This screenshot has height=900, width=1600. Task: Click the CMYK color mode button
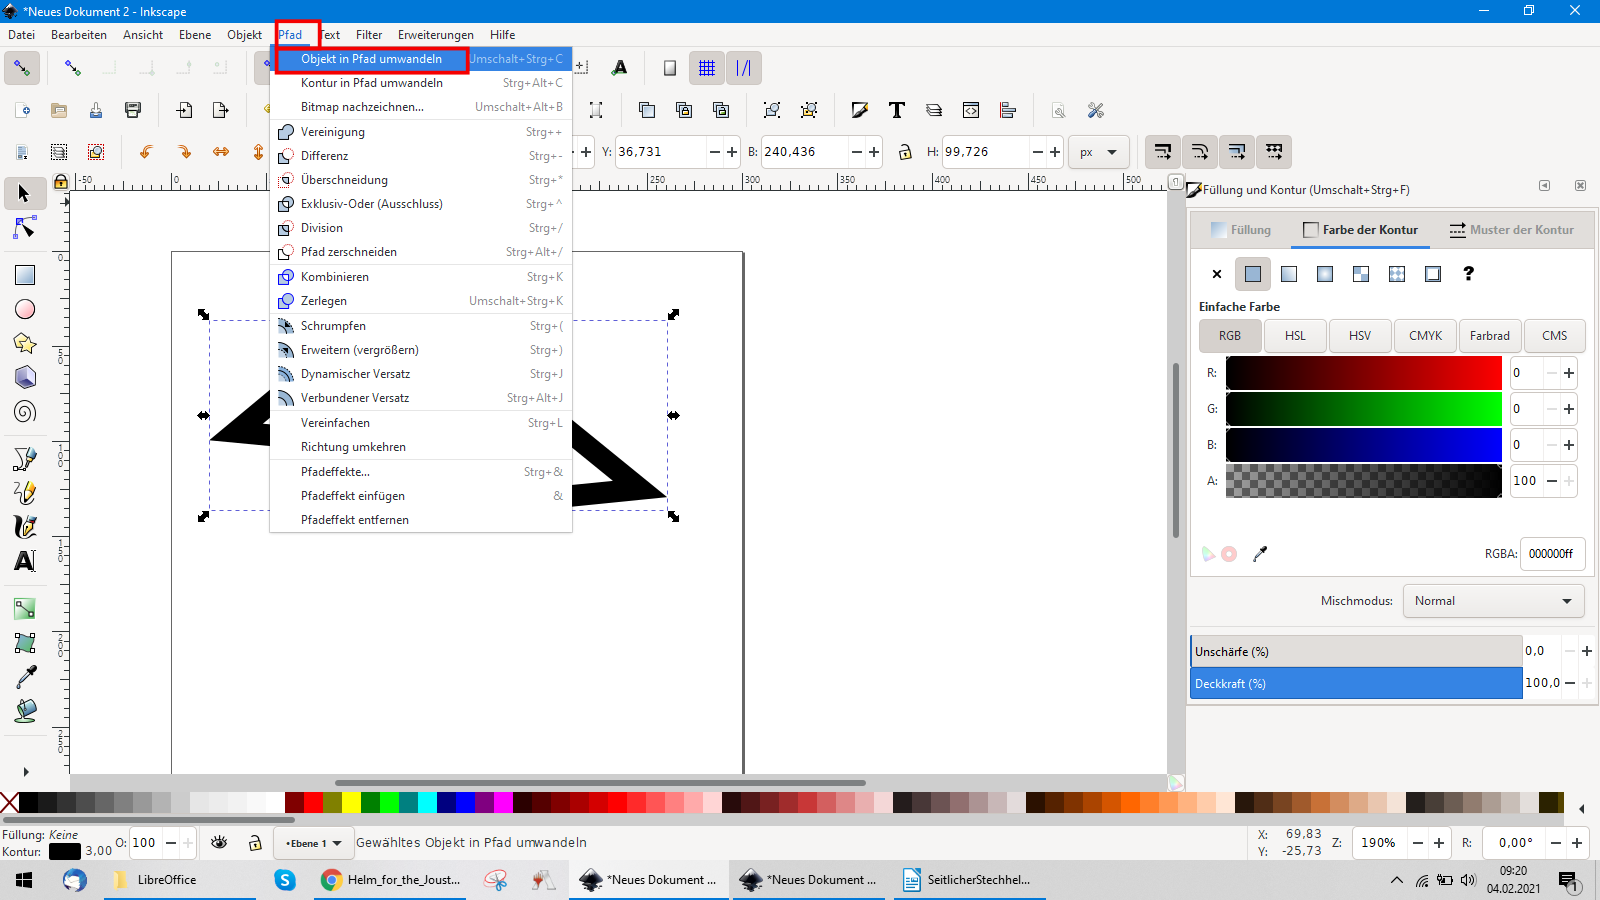pyautogui.click(x=1425, y=336)
